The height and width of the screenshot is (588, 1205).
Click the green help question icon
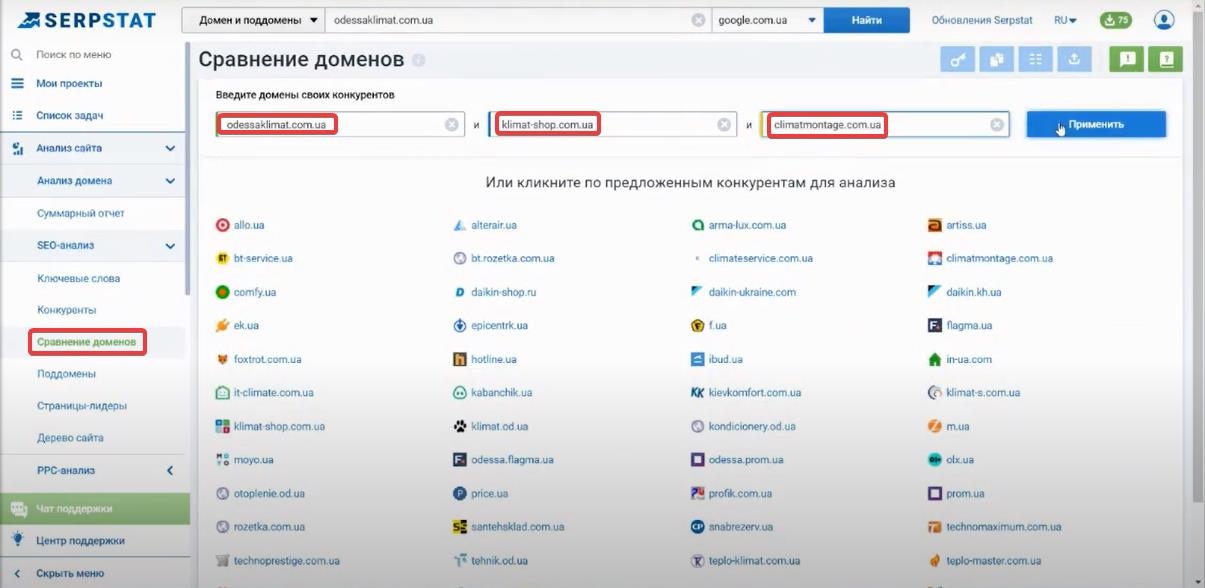coord(1166,60)
